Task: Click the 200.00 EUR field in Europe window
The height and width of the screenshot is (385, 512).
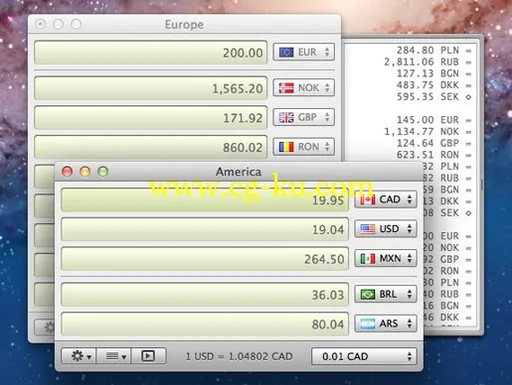Action: coord(151,52)
